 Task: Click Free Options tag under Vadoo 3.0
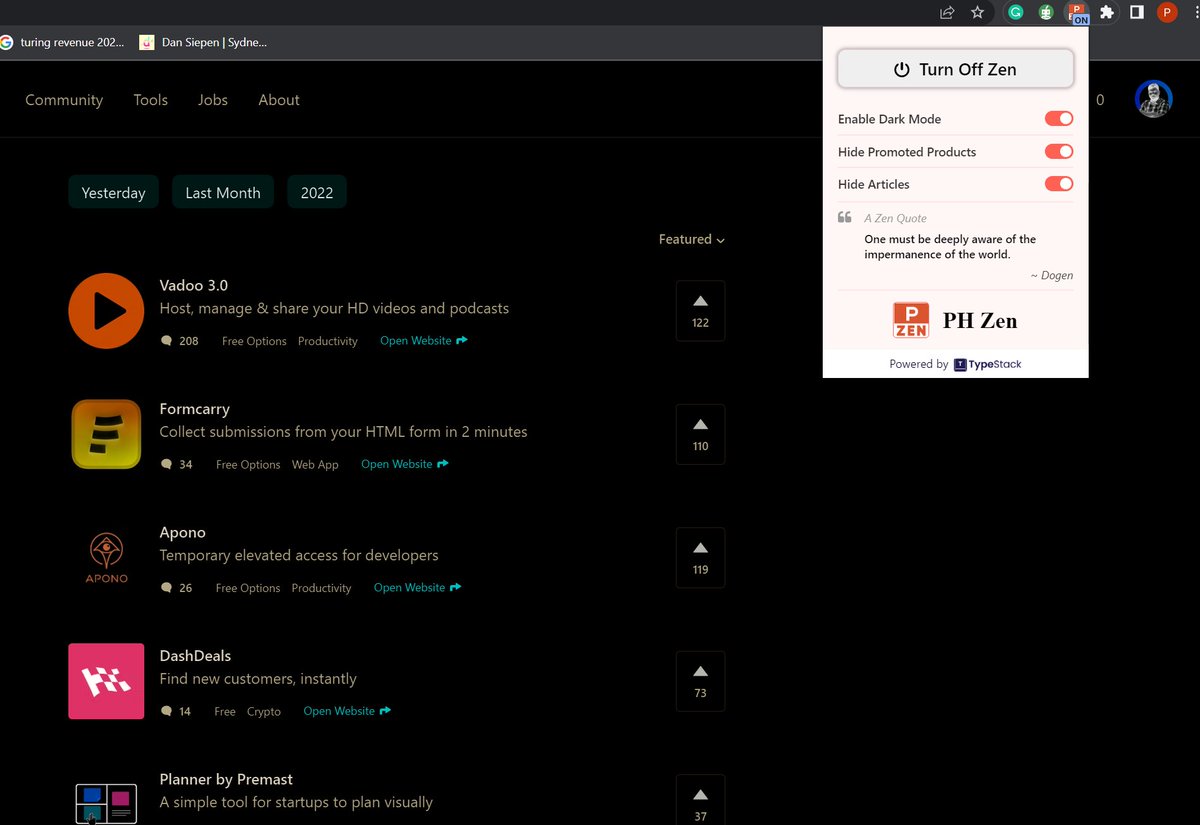[x=254, y=341]
